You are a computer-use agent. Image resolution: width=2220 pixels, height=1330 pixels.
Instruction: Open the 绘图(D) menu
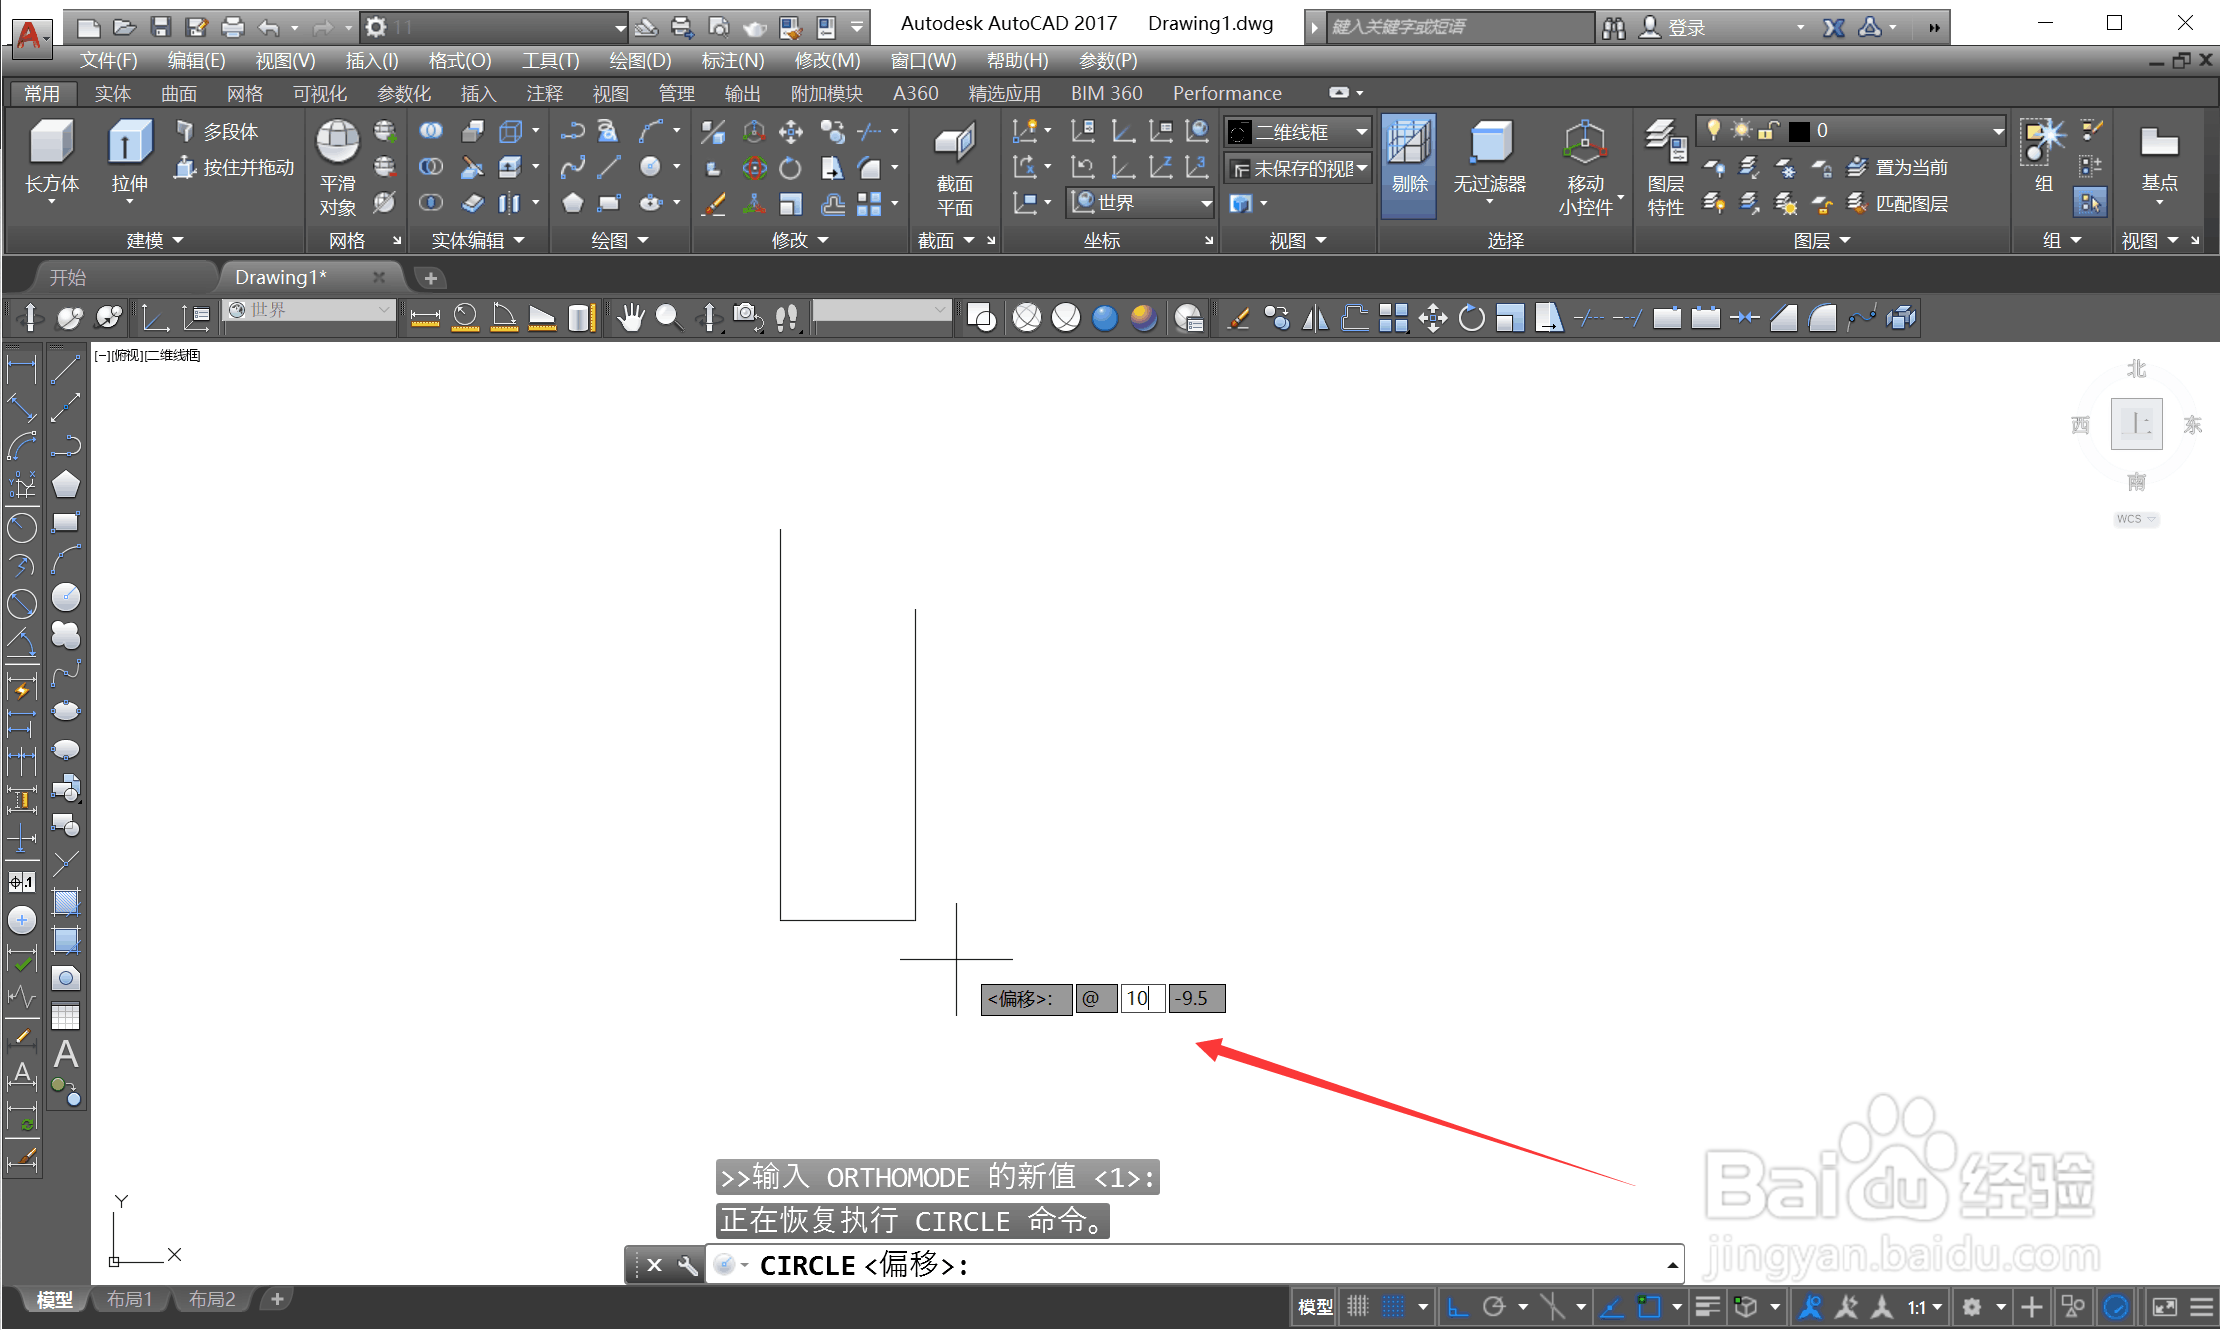[640, 61]
